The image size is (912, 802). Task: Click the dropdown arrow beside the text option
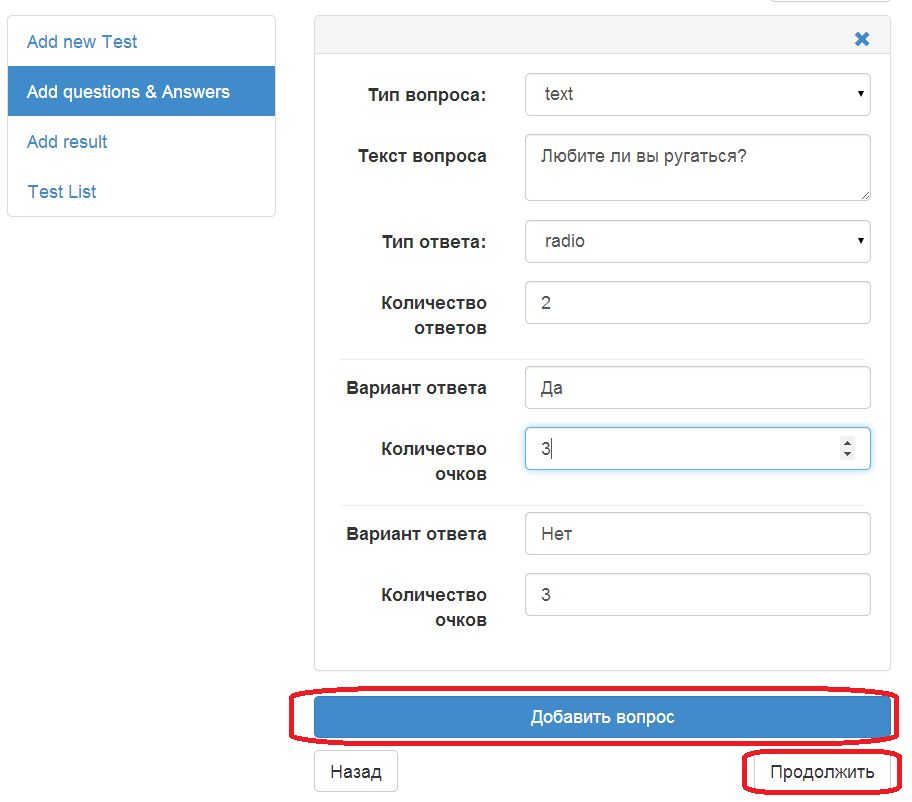(860, 94)
